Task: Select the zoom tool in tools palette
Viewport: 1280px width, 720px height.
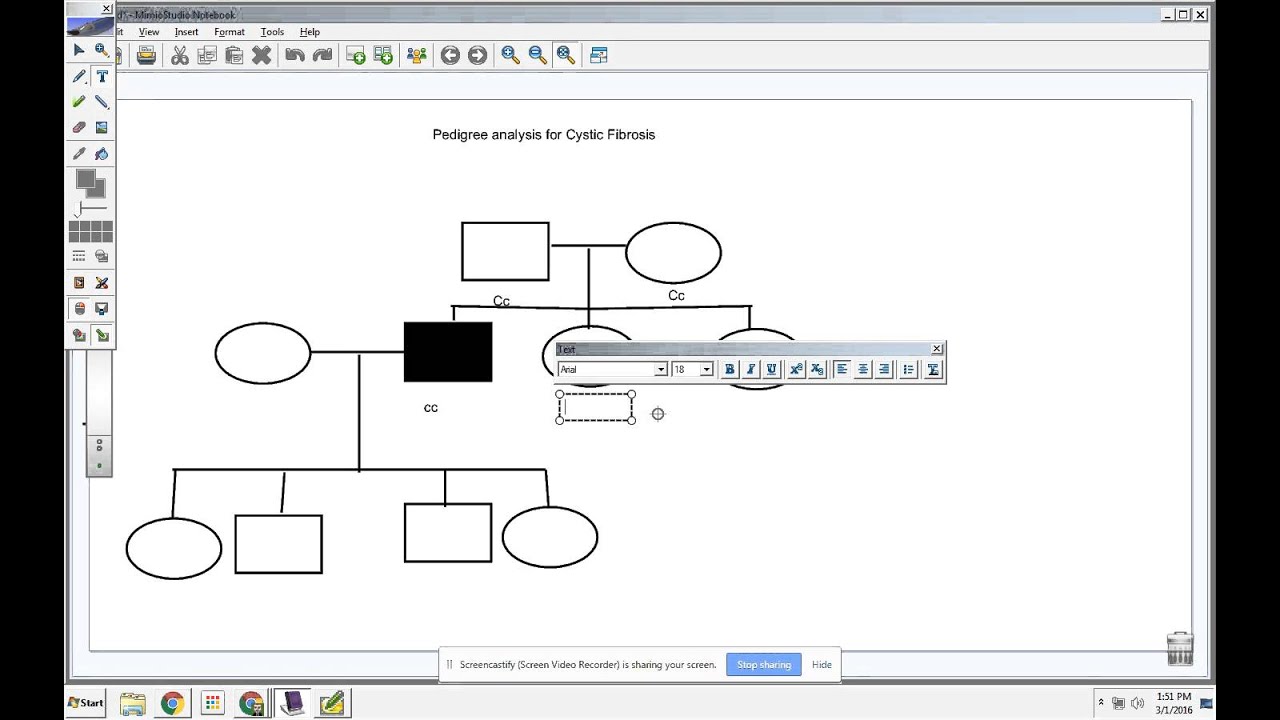Action: (101, 50)
